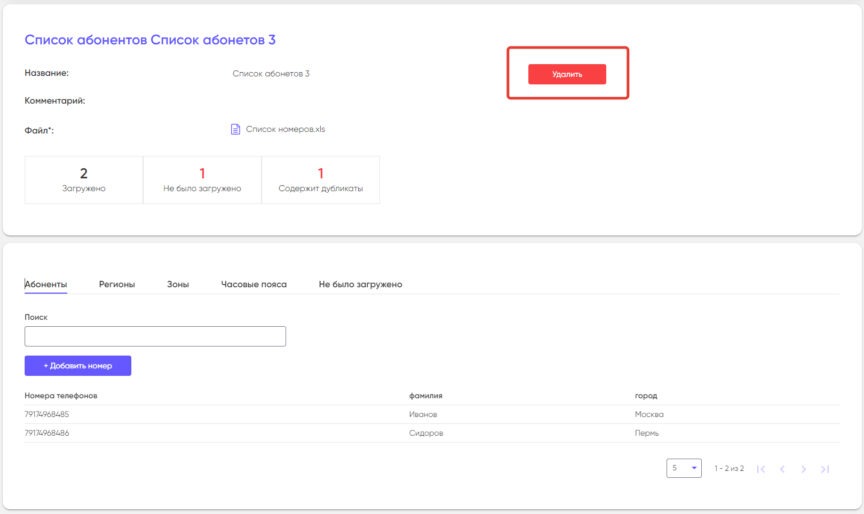The image size is (864, 514).
Task: Click the город column header
Action: 645,395
